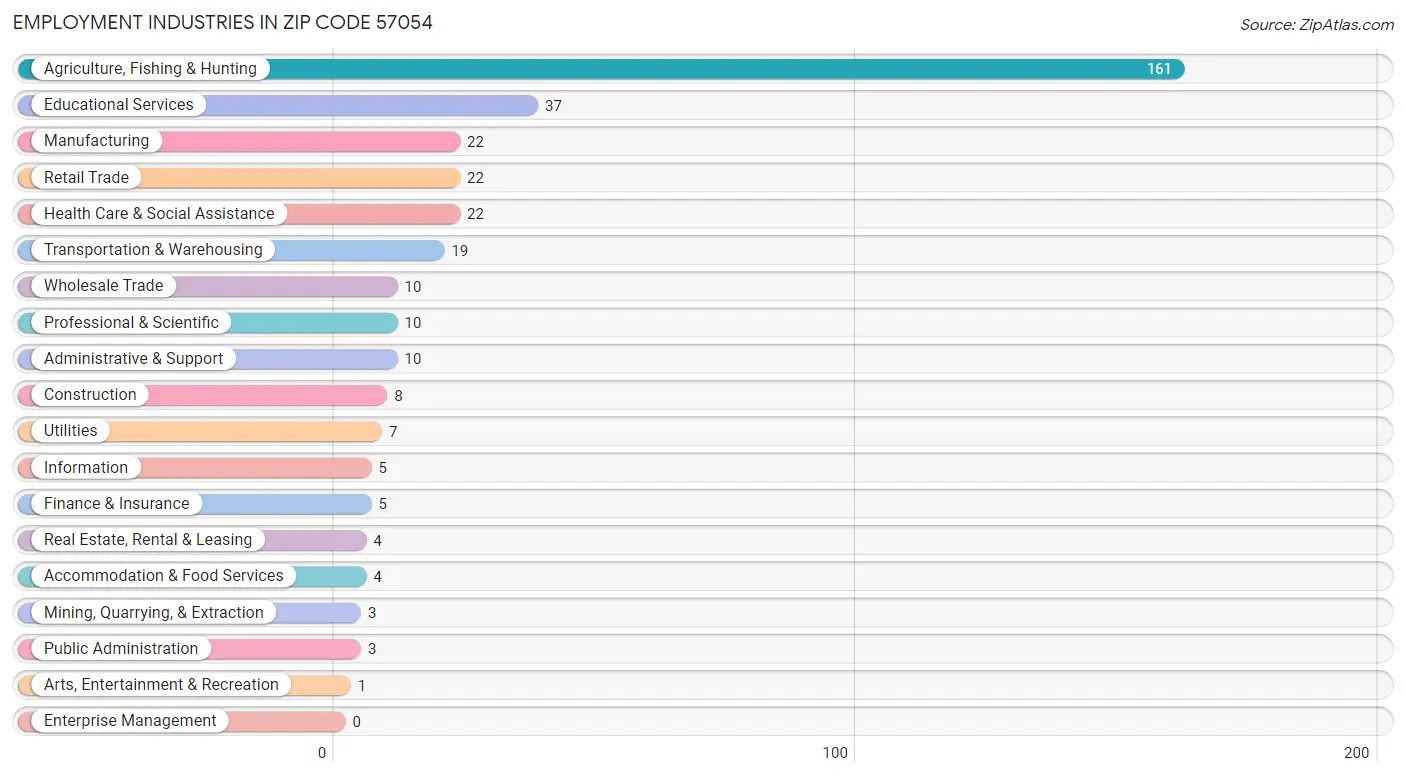1406x776 pixels.
Task: Click Accommodation & Food Services label
Action: 164,576
